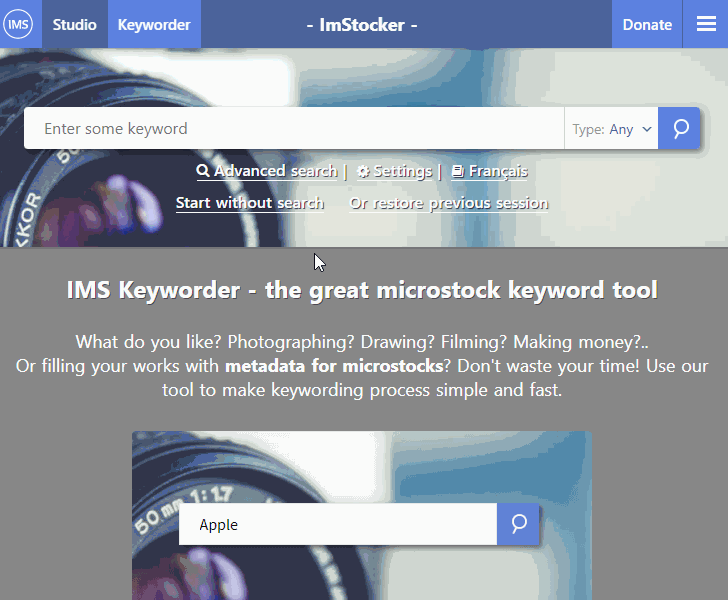Open the Studio tab

pos(75,24)
